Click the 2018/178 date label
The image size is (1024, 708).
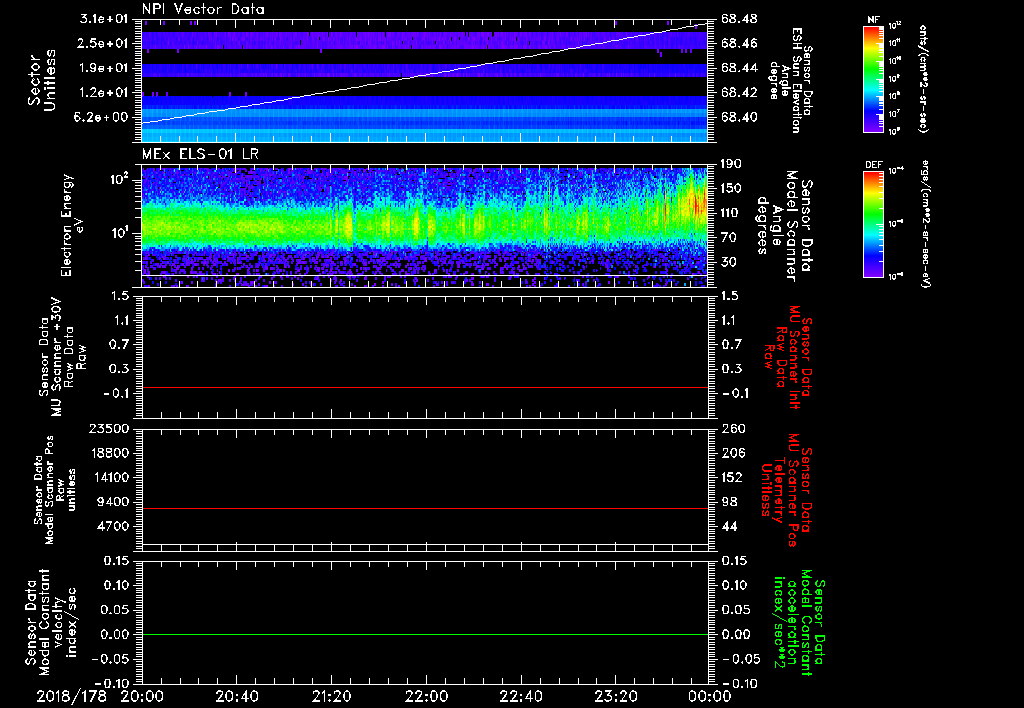pyautogui.click(x=71, y=695)
